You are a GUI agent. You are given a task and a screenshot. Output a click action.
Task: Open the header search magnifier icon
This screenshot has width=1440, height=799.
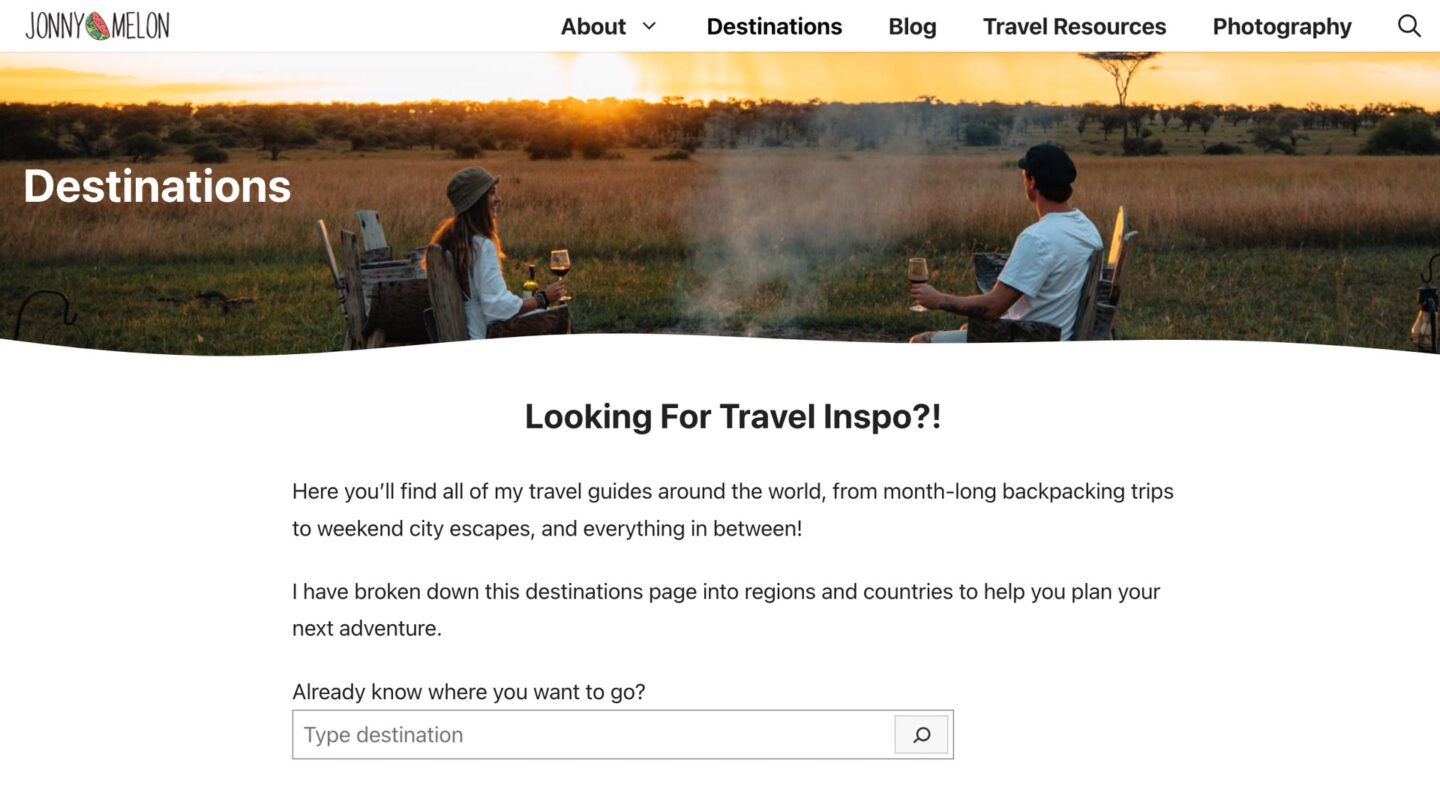(x=1409, y=26)
